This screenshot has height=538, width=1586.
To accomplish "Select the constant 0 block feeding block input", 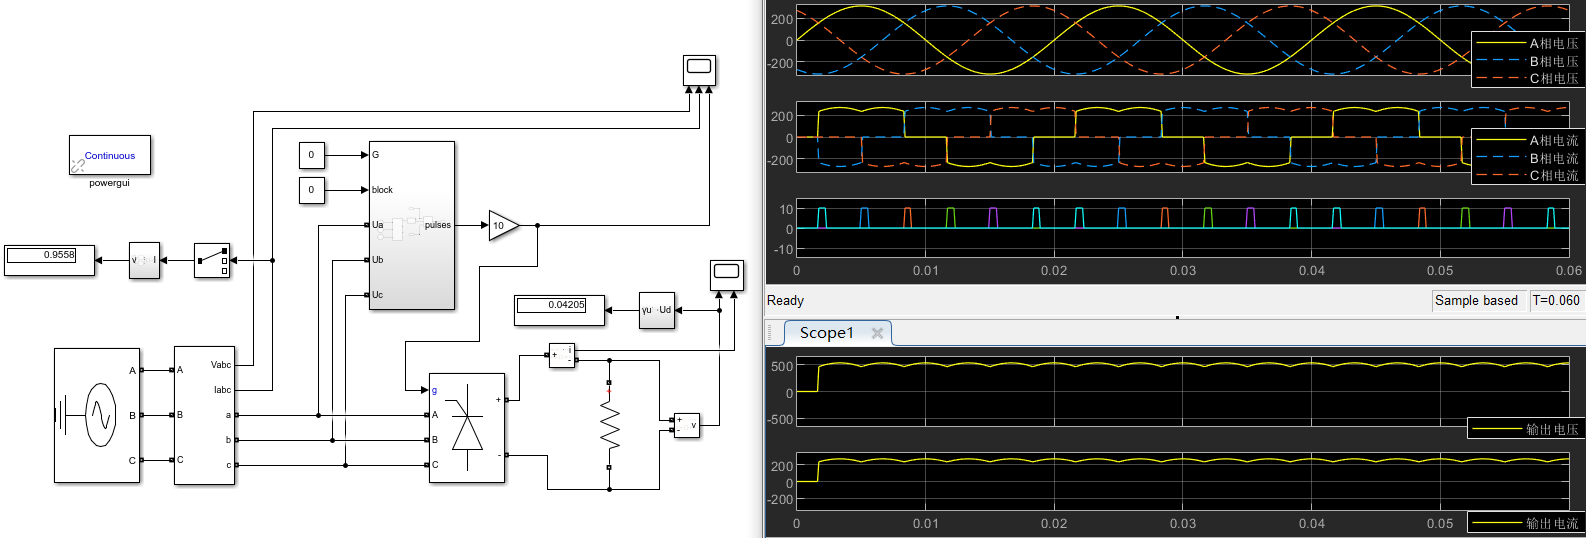I will (x=312, y=190).
